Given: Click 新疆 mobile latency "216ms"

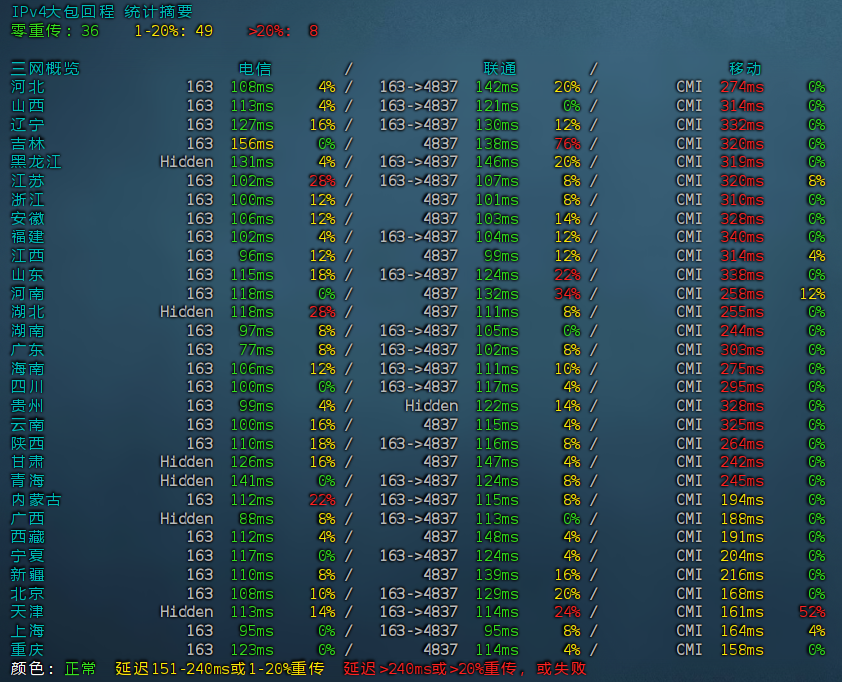Looking at the screenshot, I should (742, 575).
